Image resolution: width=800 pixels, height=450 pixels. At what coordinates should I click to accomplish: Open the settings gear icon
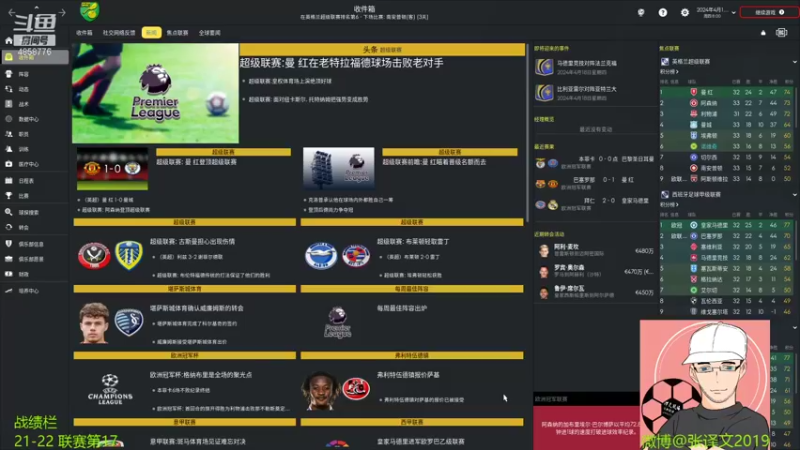click(684, 12)
